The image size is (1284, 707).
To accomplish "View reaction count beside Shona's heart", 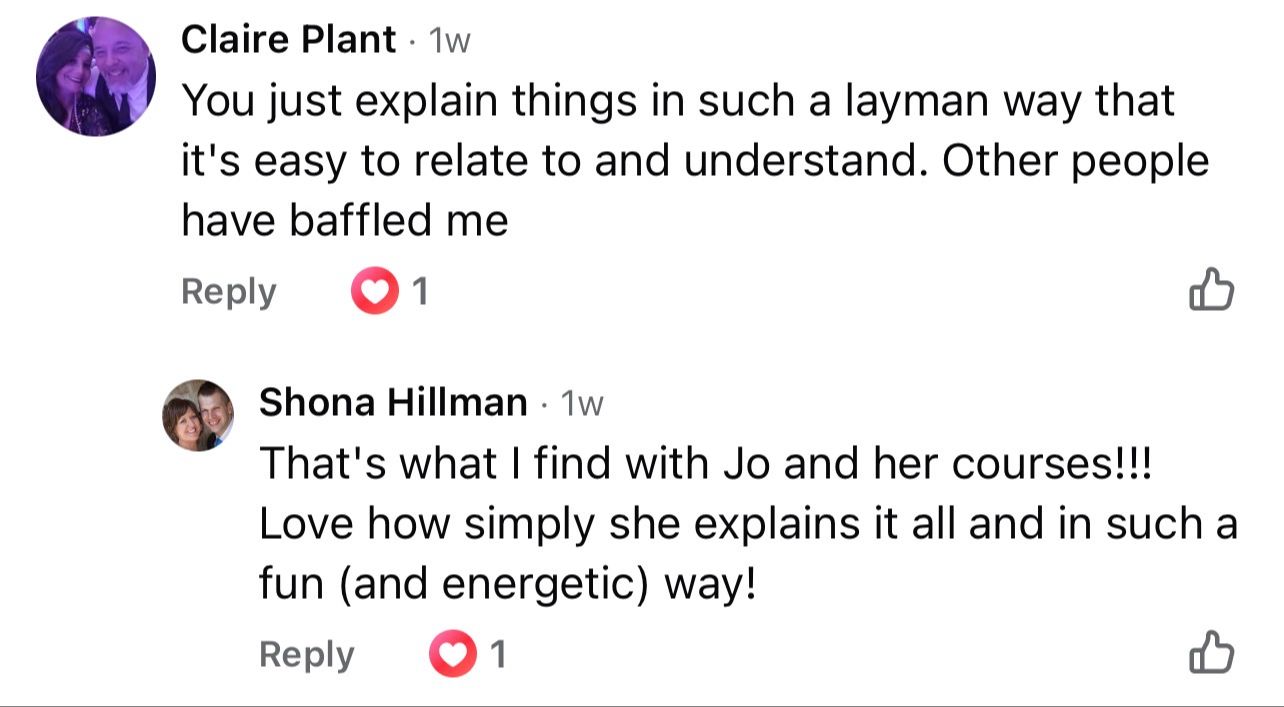I will pos(498,655).
